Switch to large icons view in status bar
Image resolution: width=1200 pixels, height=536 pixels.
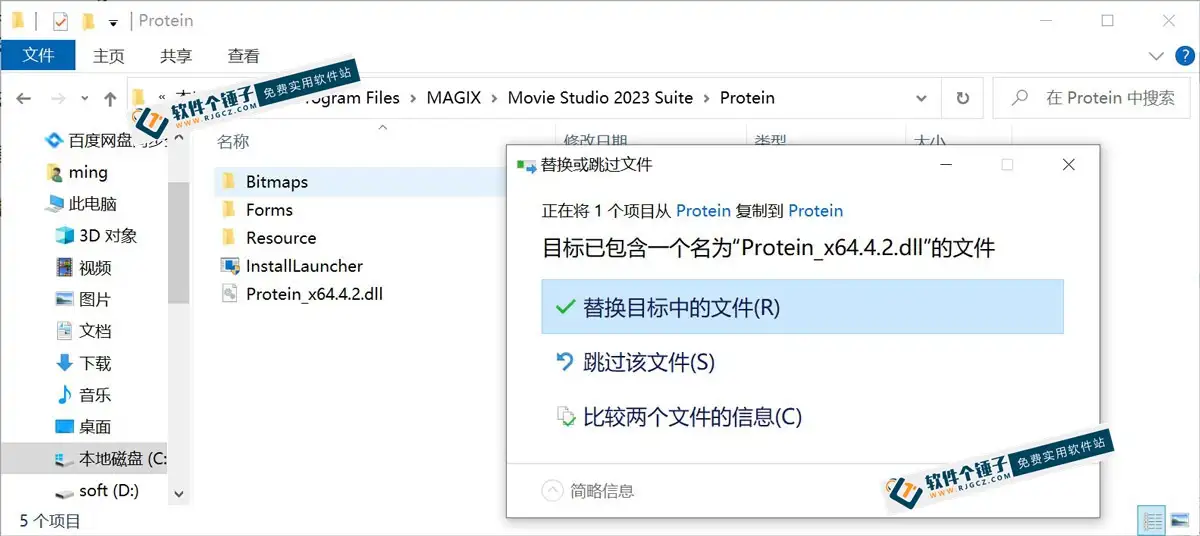pyautogui.click(x=1181, y=521)
